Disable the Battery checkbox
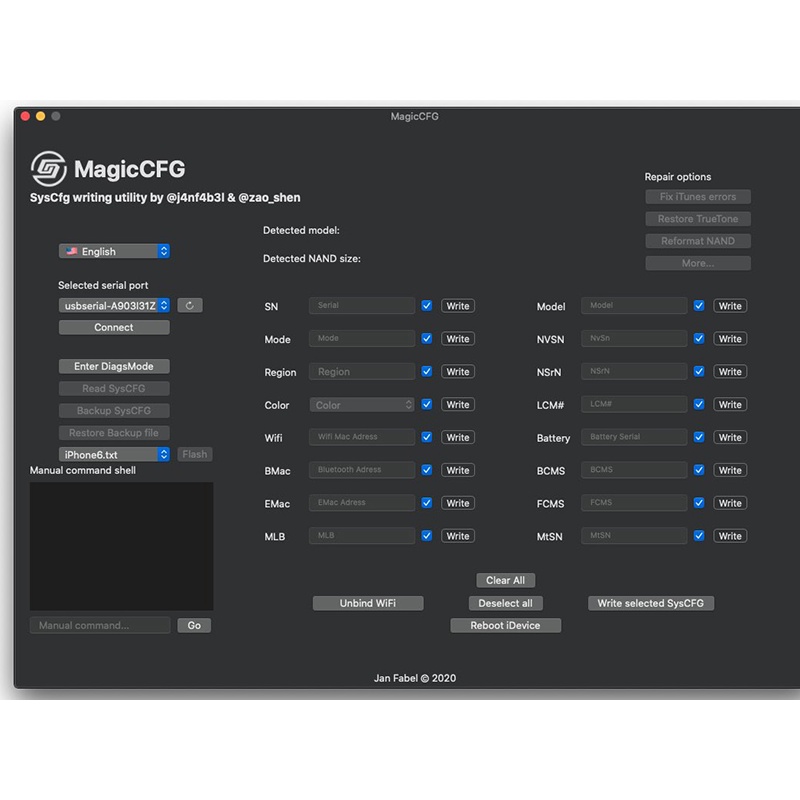 click(x=699, y=437)
